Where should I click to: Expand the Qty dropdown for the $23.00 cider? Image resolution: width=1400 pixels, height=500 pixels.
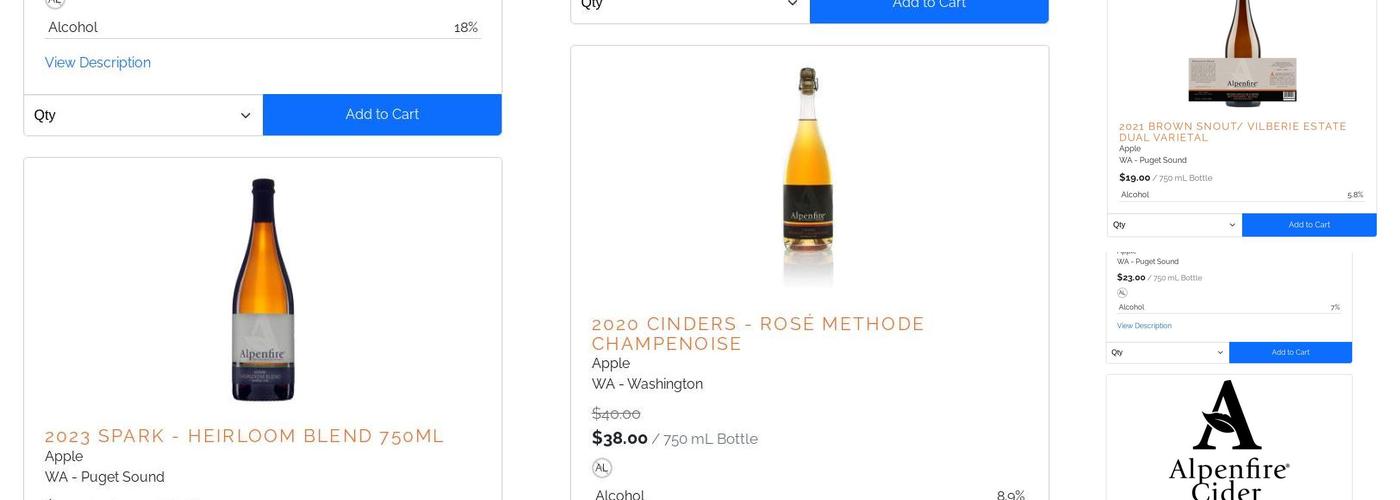point(1167,353)
